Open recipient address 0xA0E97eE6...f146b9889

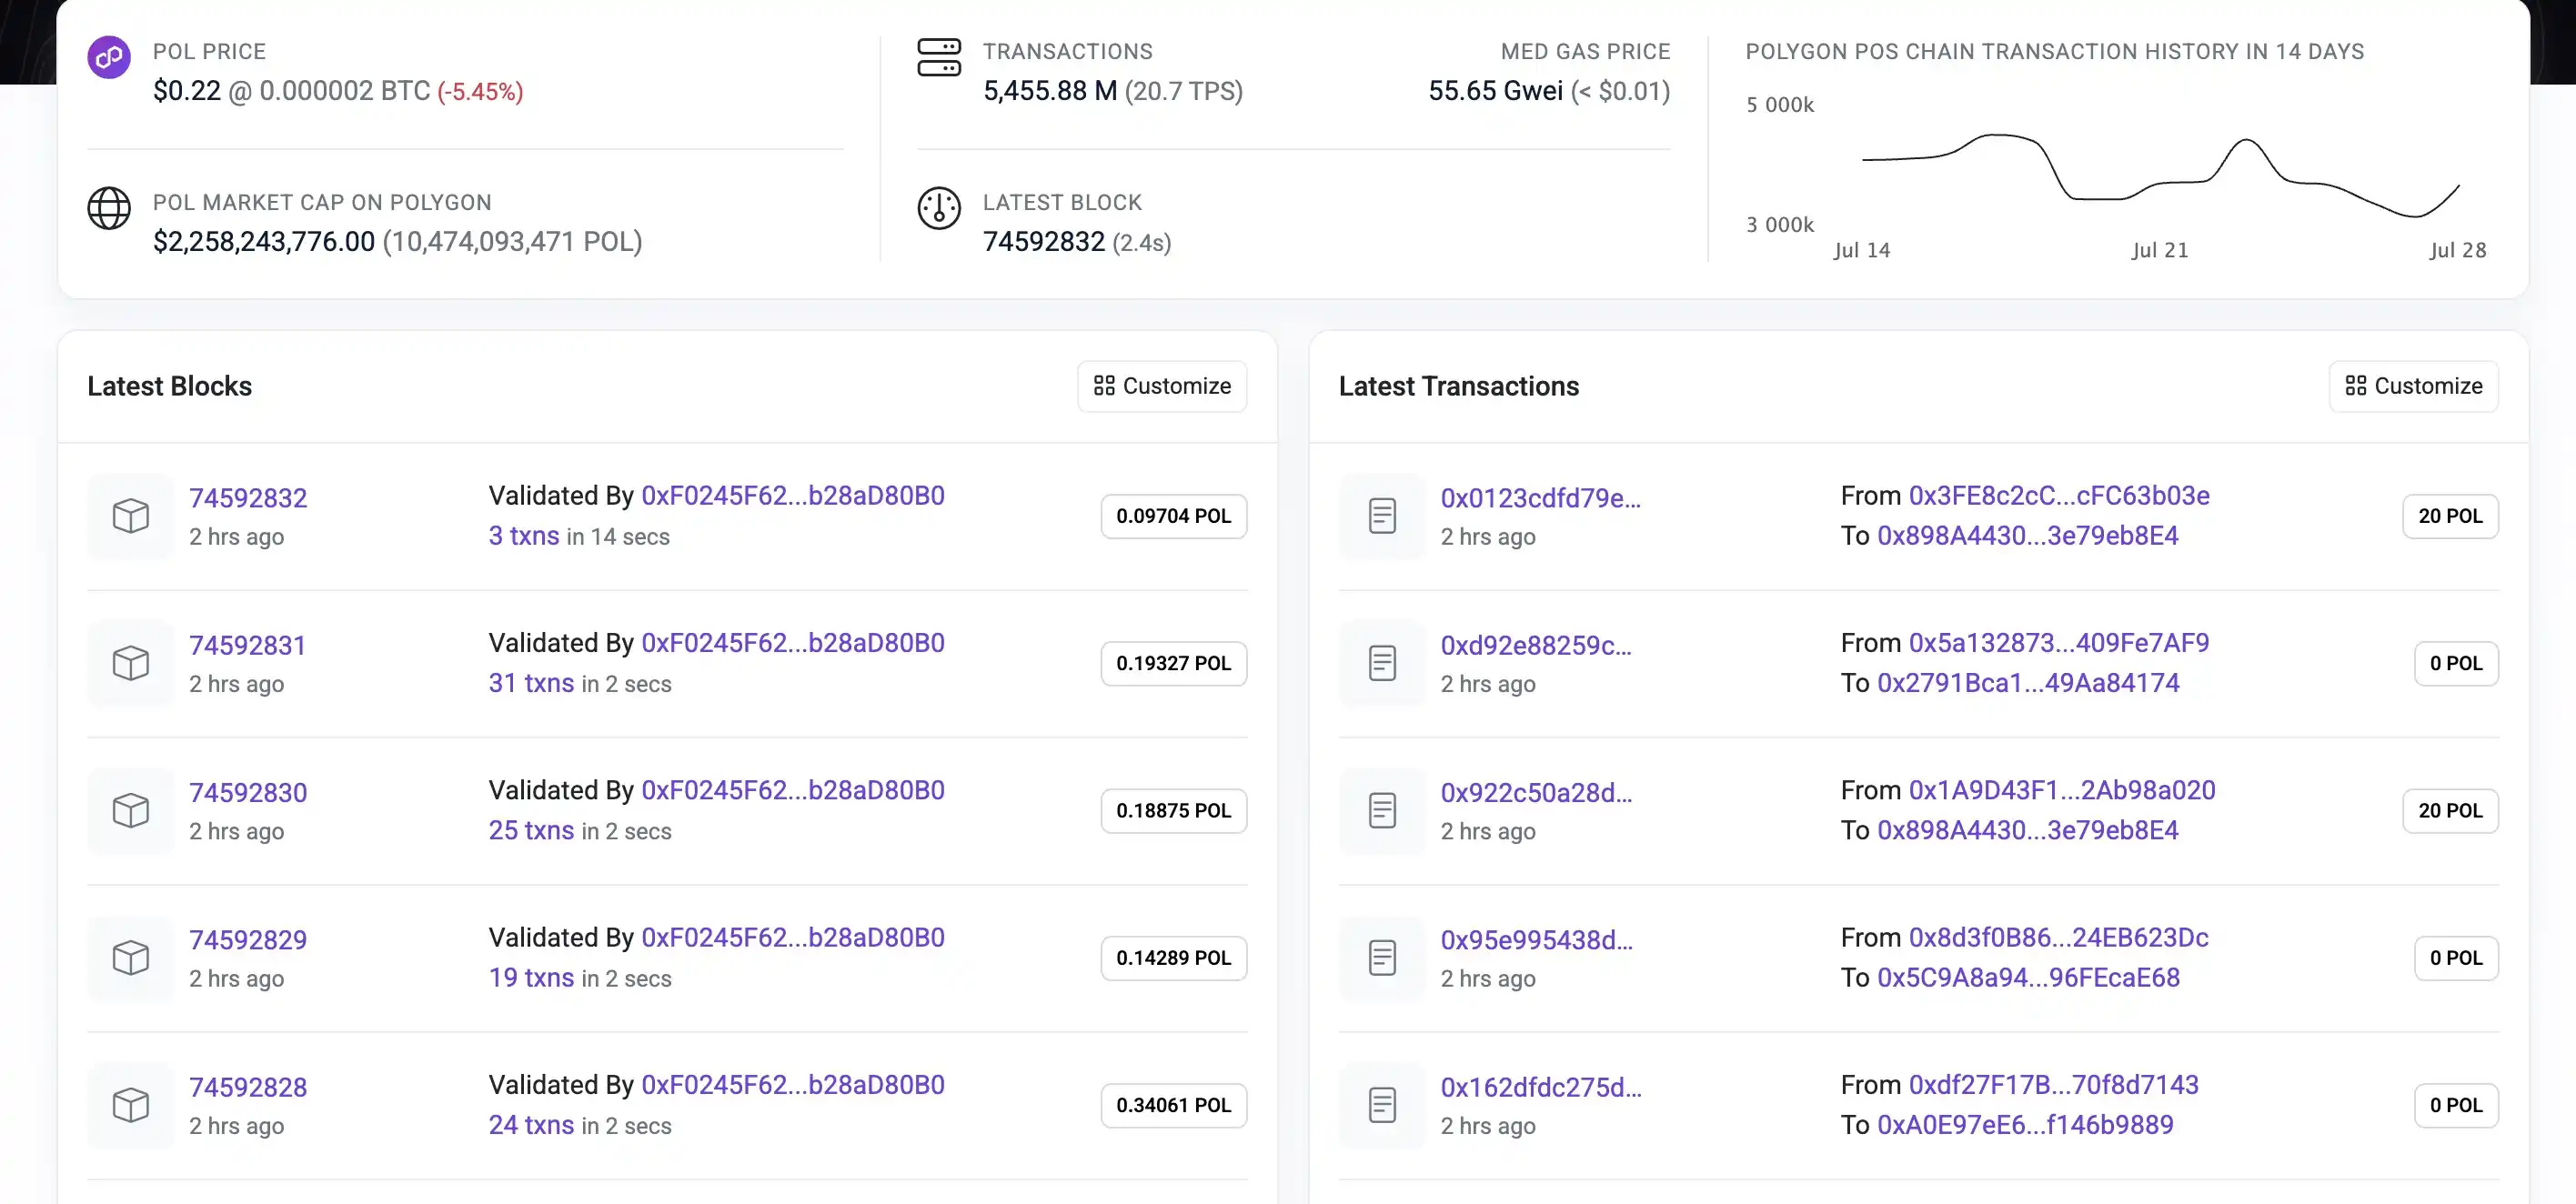2025,1124
